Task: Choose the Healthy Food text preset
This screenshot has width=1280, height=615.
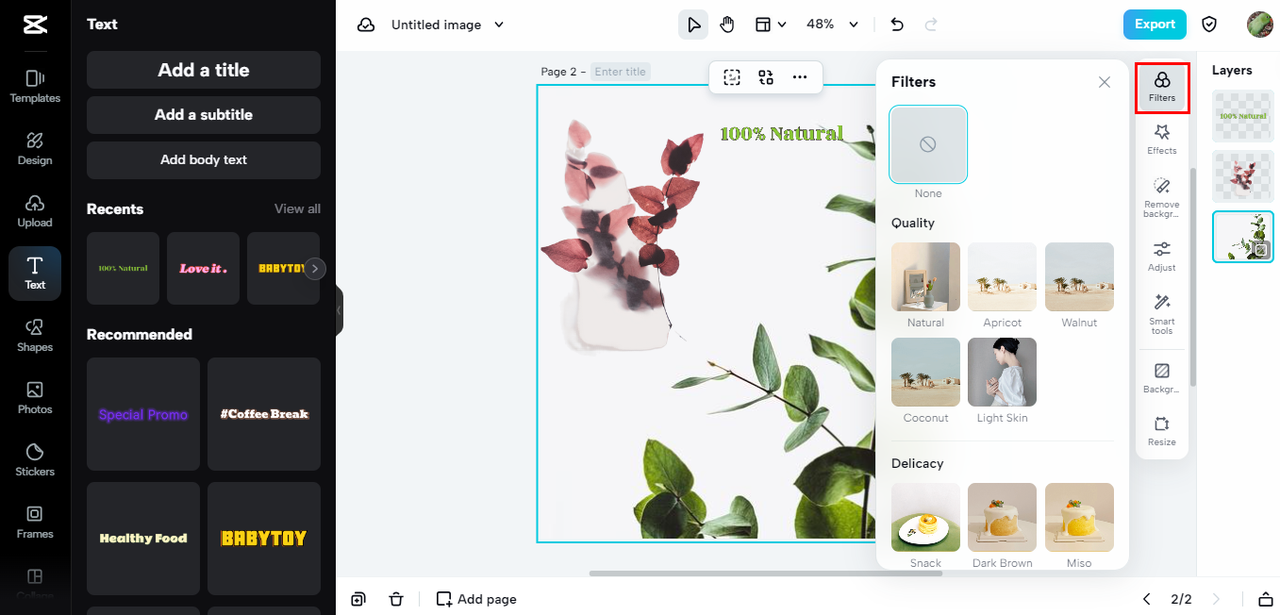Action: [143, 538]
